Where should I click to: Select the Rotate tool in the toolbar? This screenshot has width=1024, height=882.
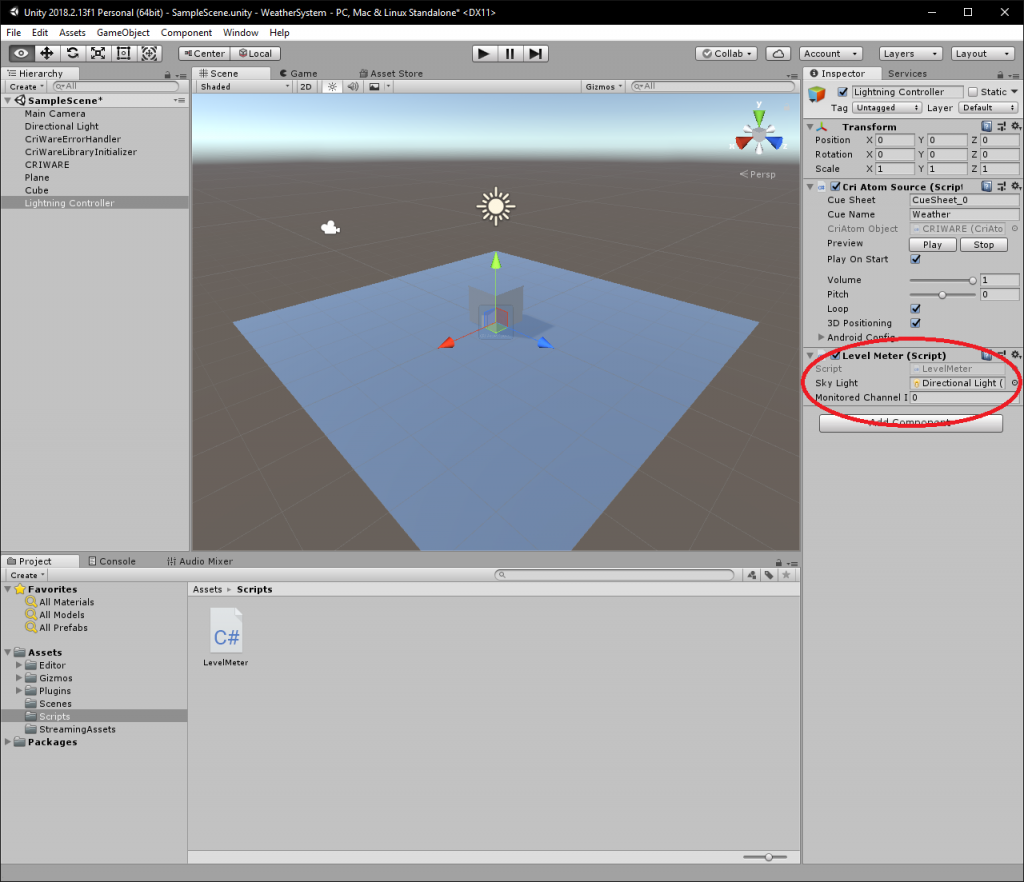tap(73, 53)
